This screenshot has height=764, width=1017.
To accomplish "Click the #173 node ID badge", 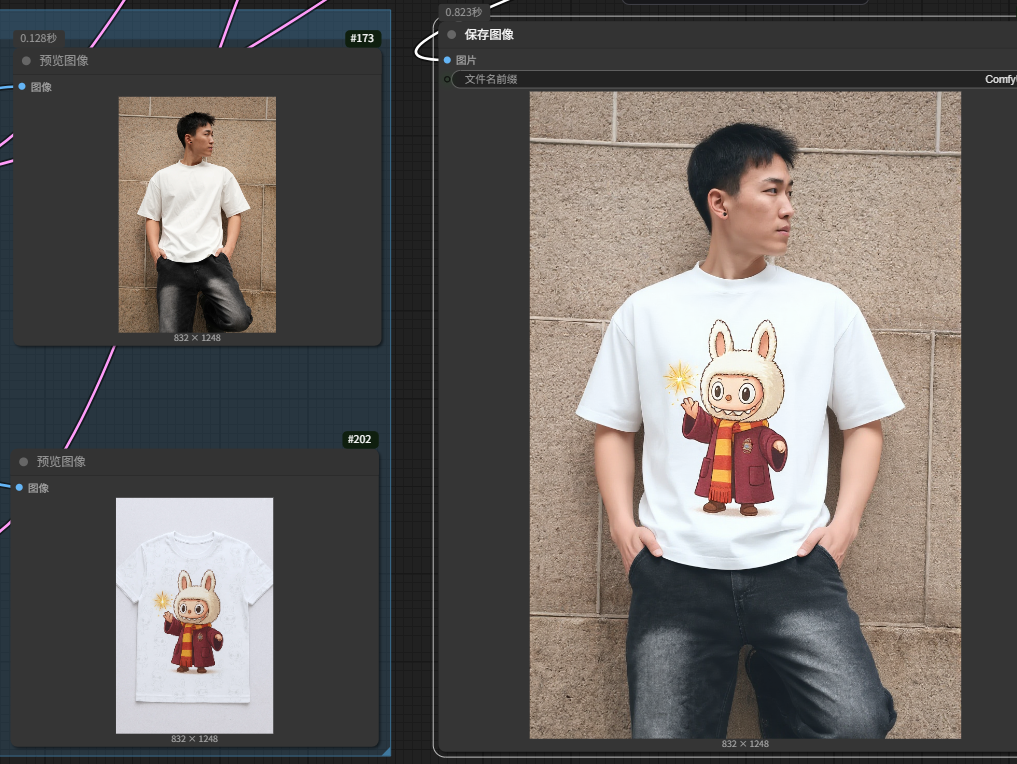I will point(362,38).
